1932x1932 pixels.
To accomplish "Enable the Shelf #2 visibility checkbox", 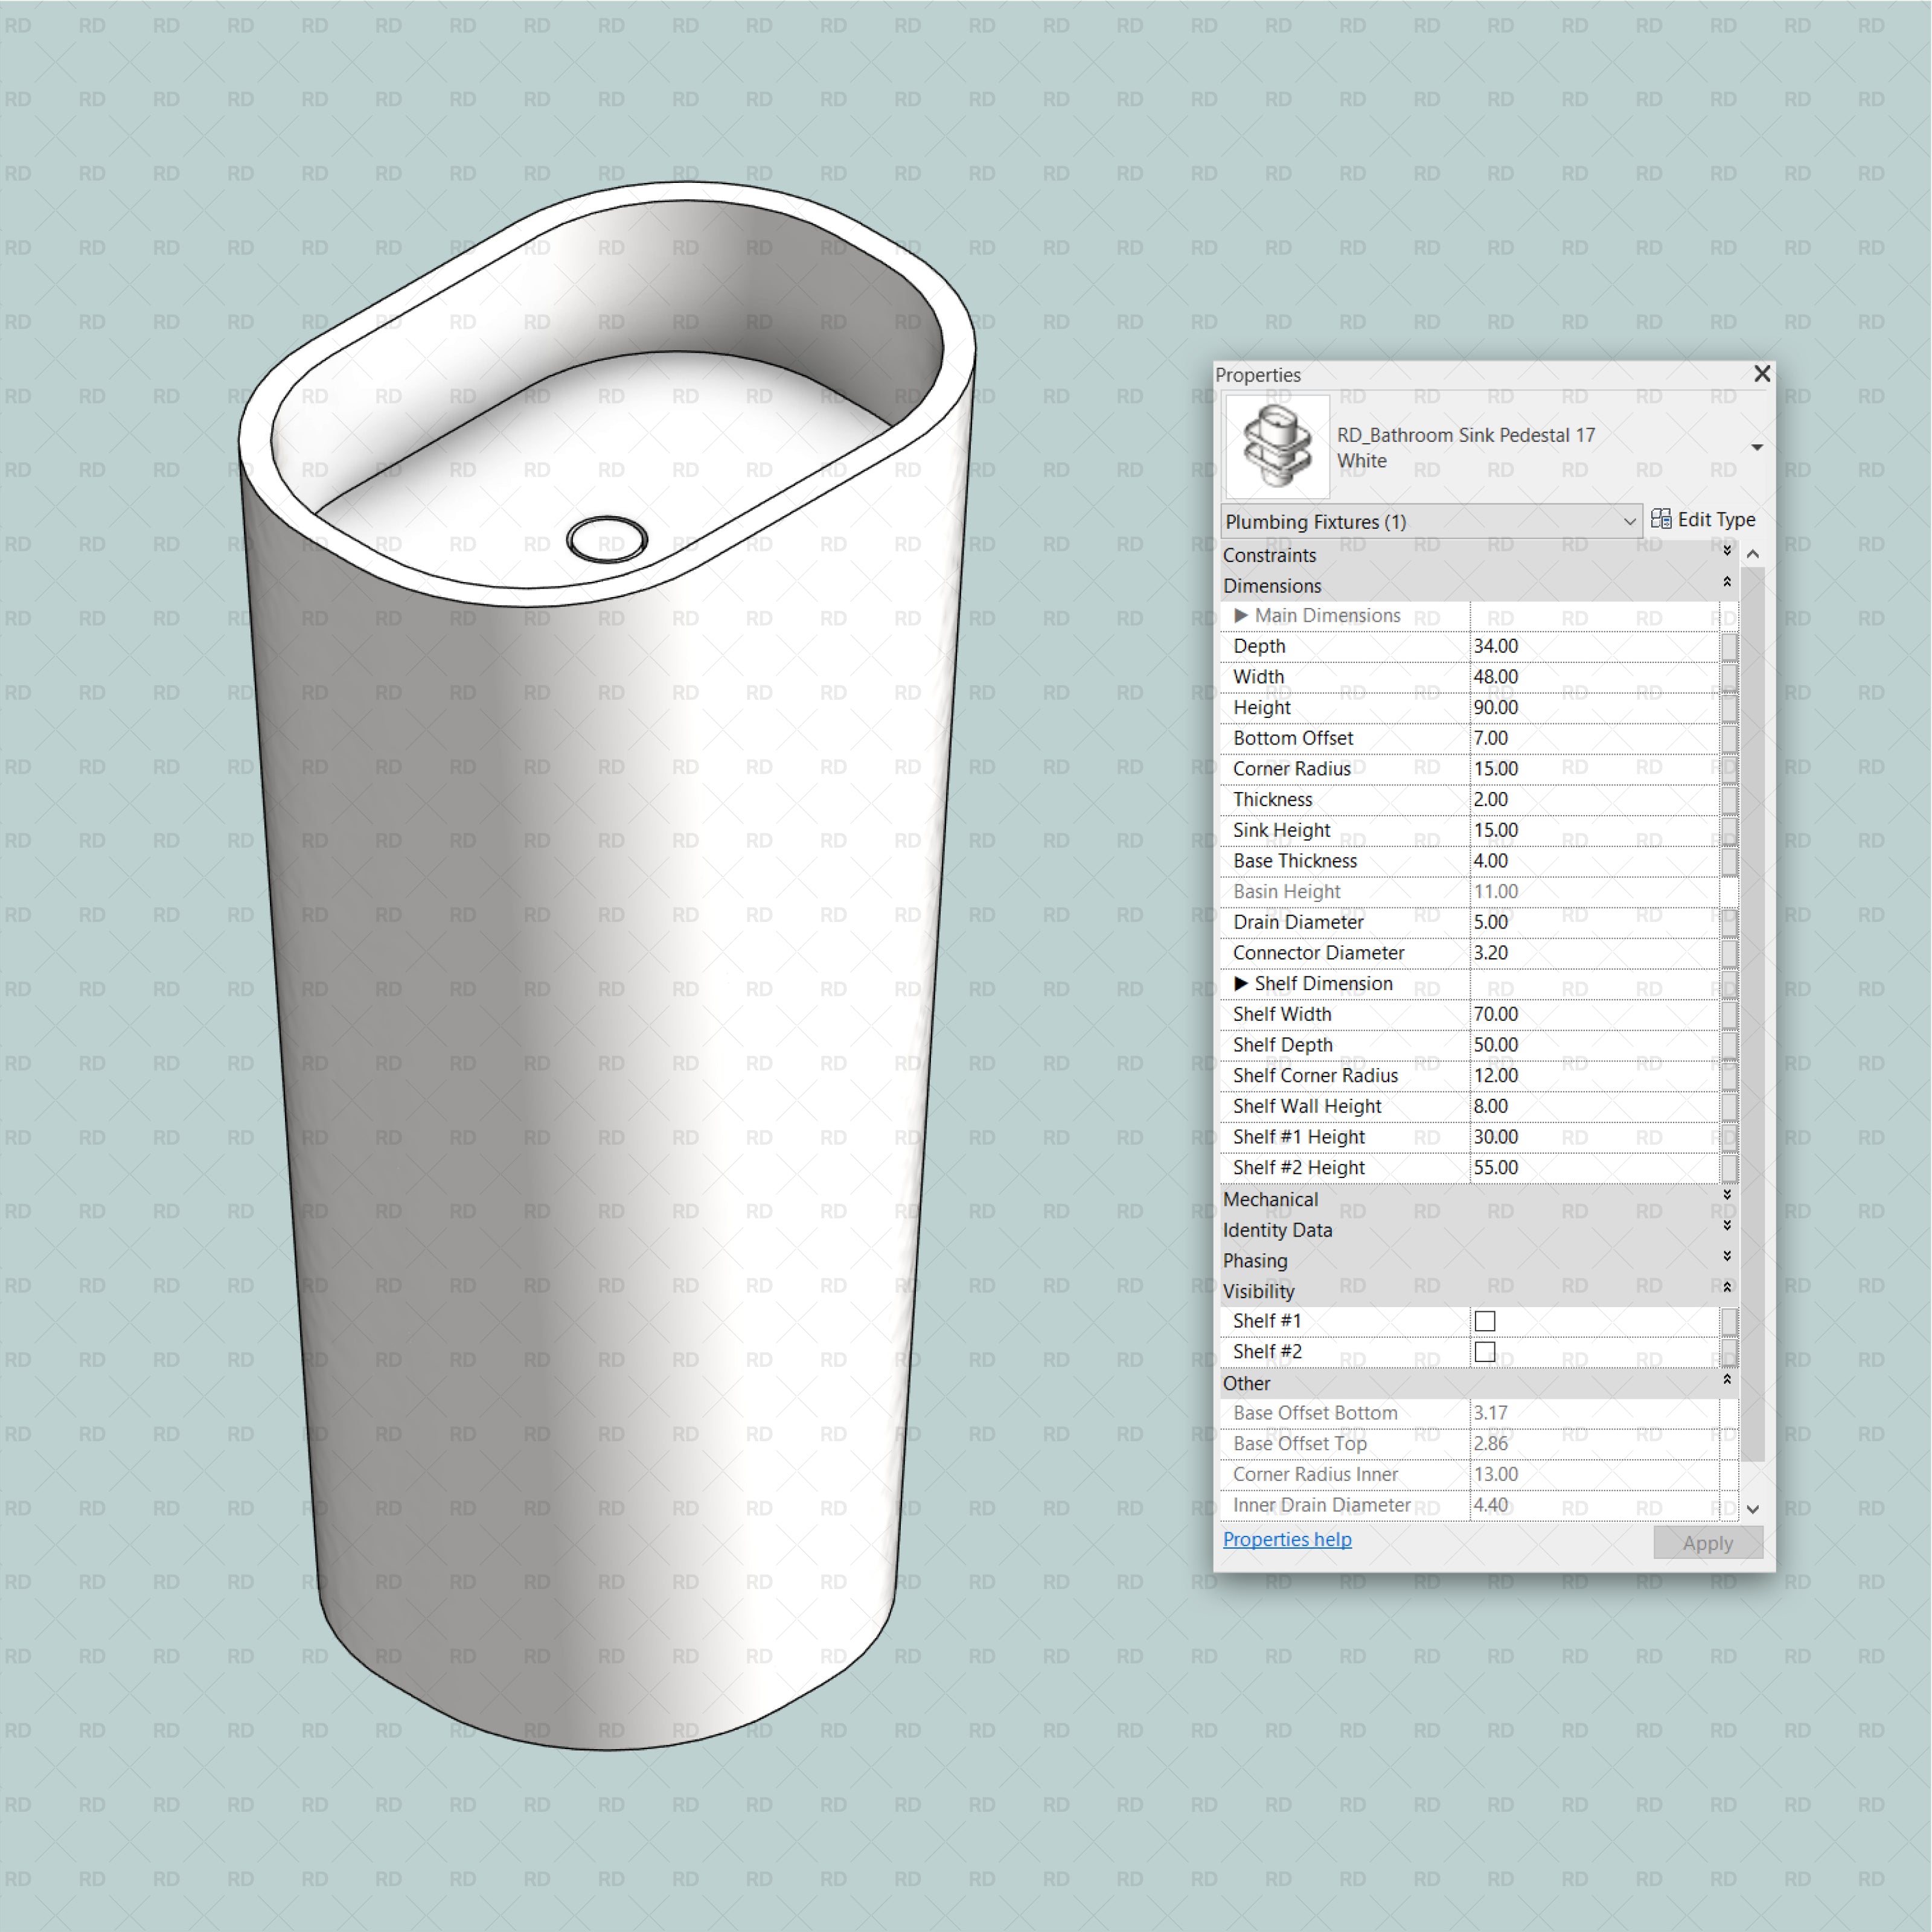I will pos(1485,1352).
